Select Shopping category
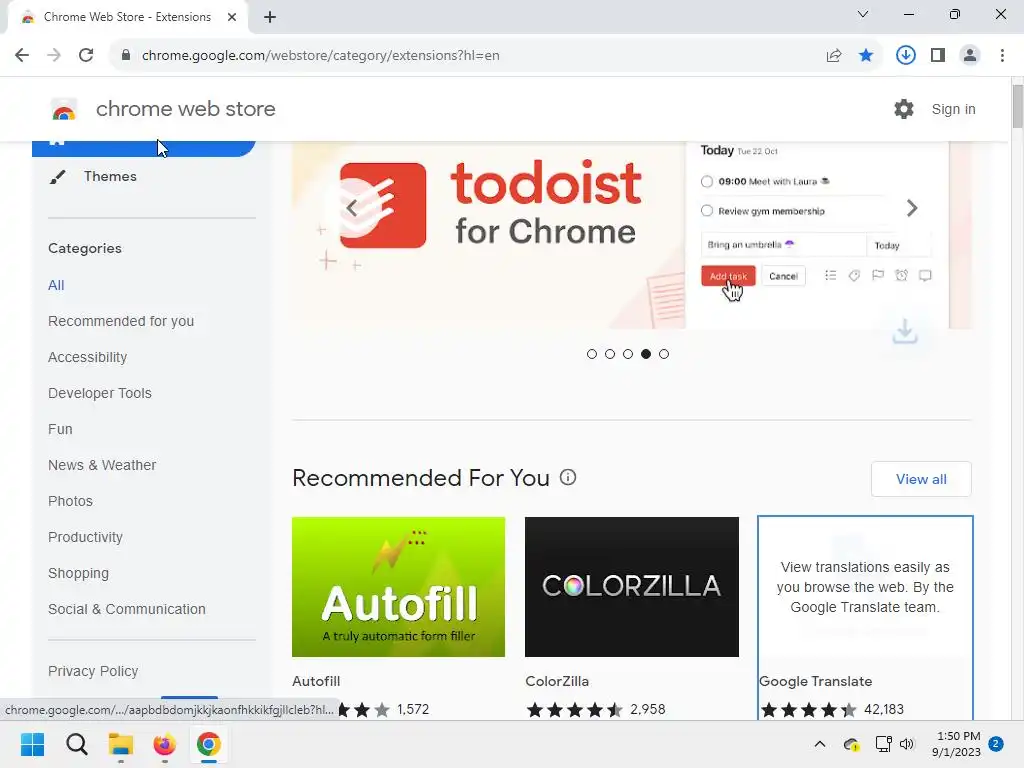Viewport: 1024px width, 768px height. click(78, 573)
